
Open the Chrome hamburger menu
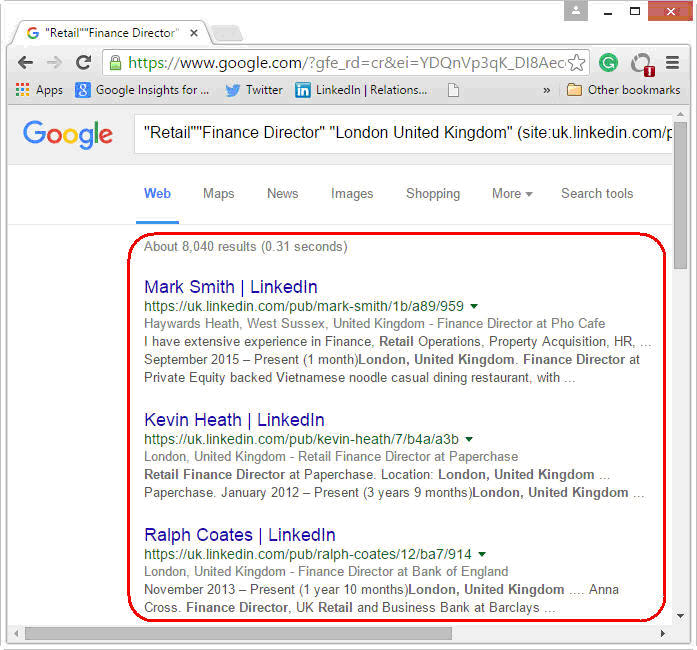[x=673, y=63]
